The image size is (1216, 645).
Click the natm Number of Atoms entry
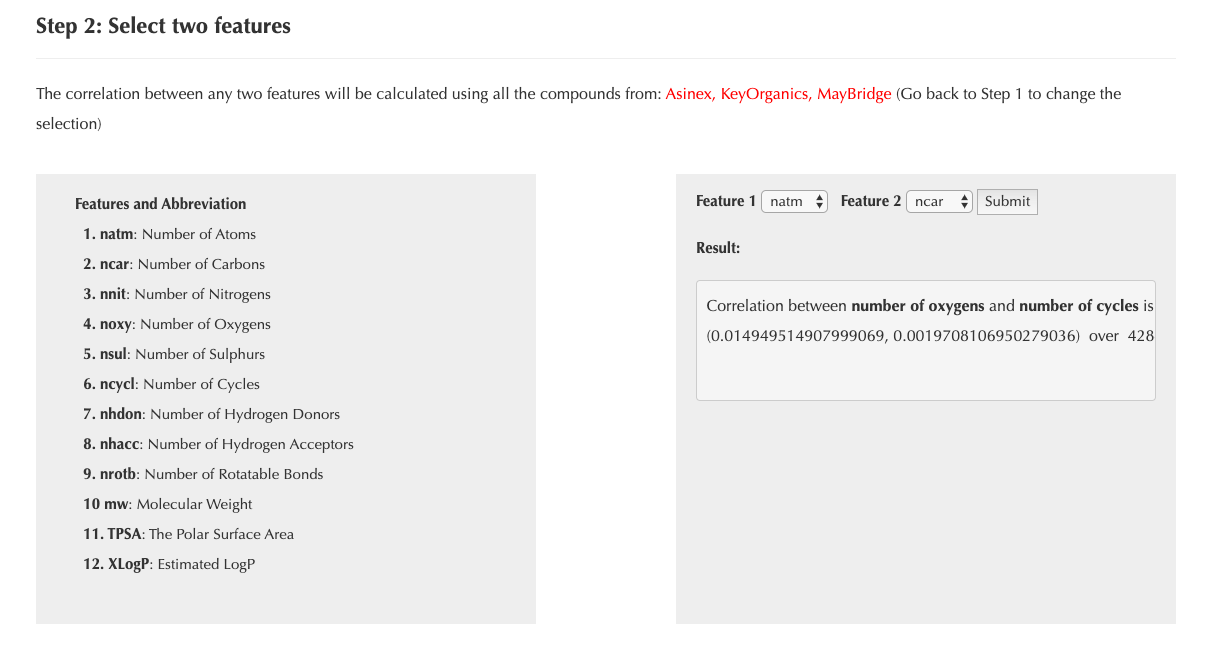pos(169,234)
